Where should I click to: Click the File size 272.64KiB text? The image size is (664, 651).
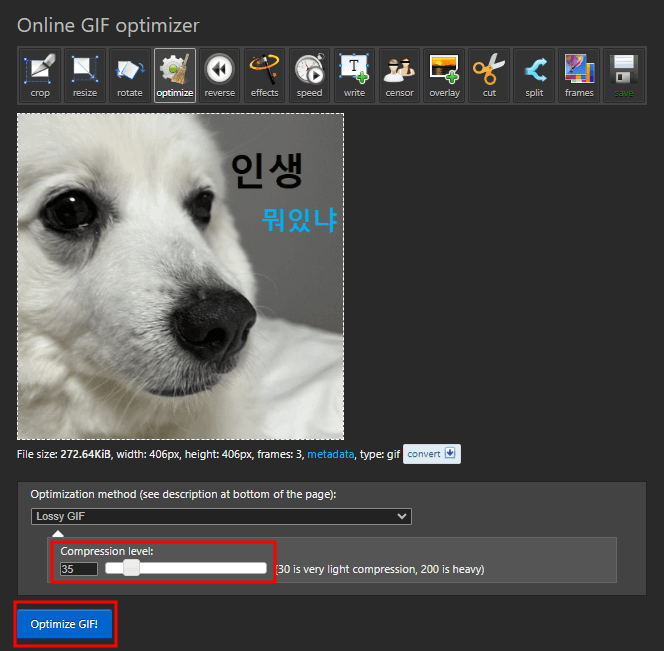[x=64, y=454]
